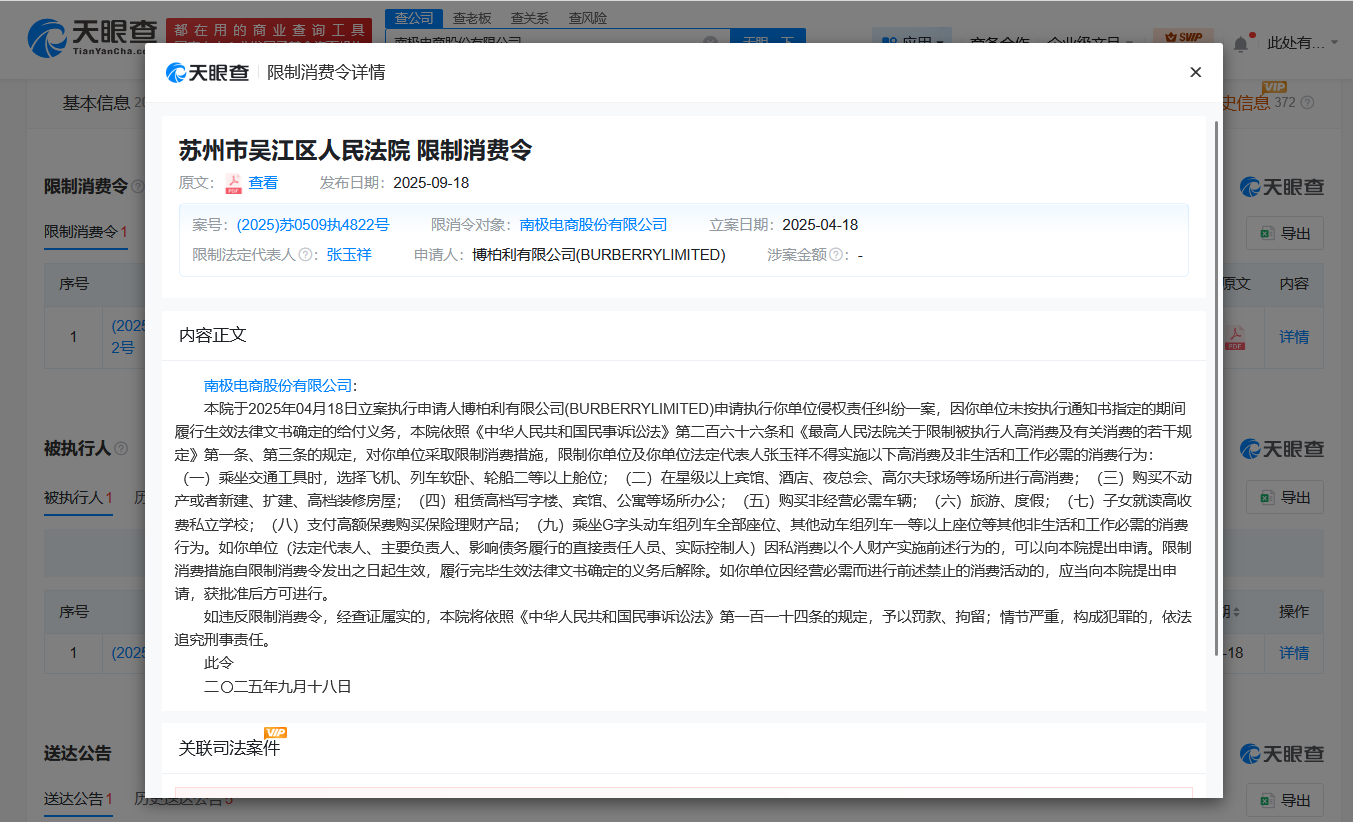Click the 查看 link to view the original document

click(263, 183)
